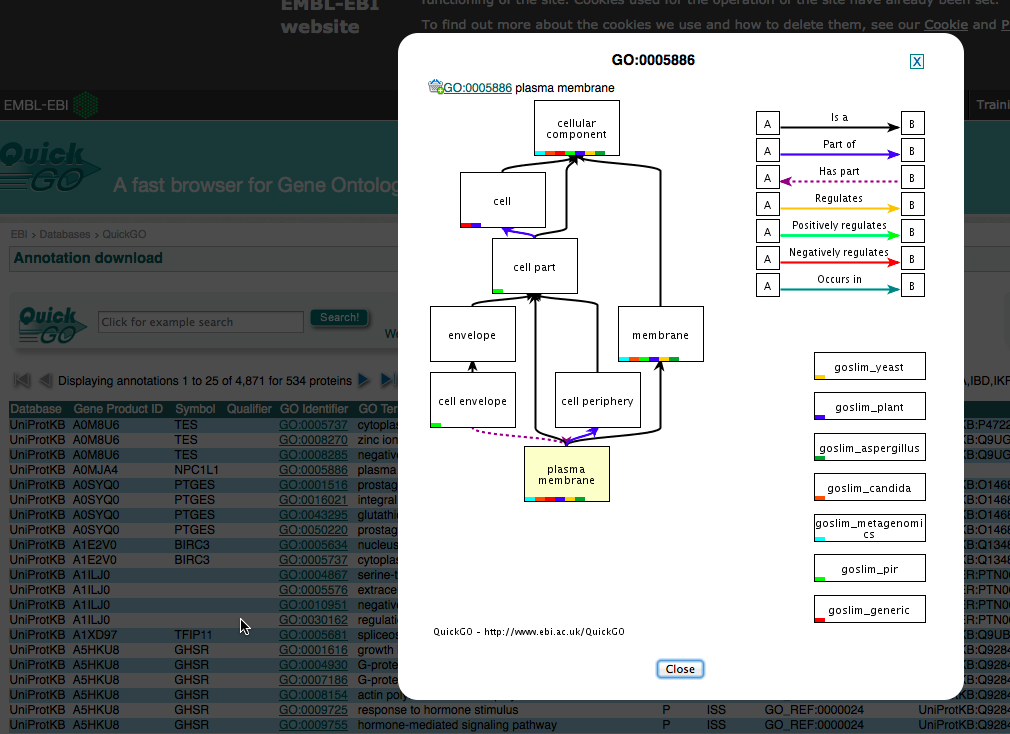This screenshot has width=1010, height=734.
Task: Click the goslim_yeast legend box
Action: click(870, 366)
